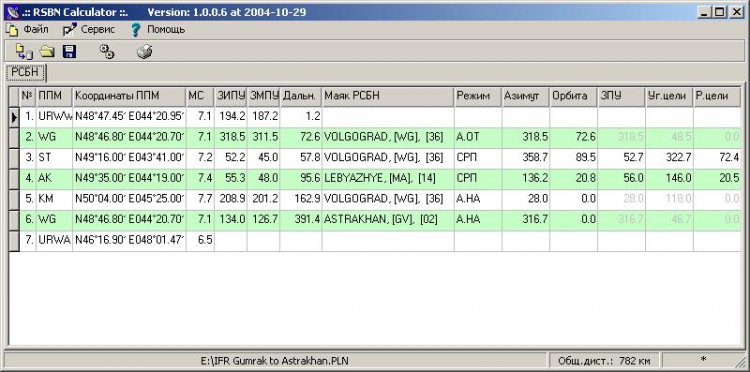The image size is (750, 372).
Task: Click VOLGOGRAD beacon cell in row 3
Action: tap(388, 158)
